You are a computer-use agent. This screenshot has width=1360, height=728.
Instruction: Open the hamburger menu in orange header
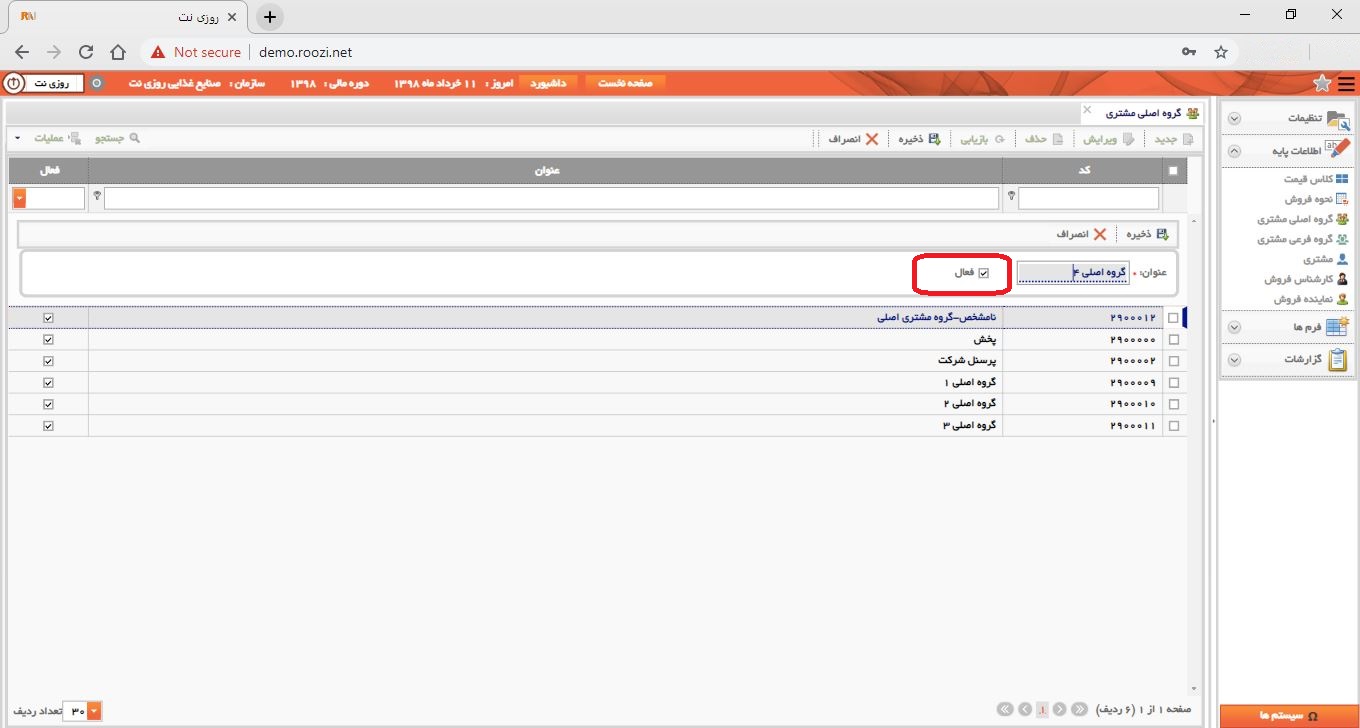click(1346, 83)
